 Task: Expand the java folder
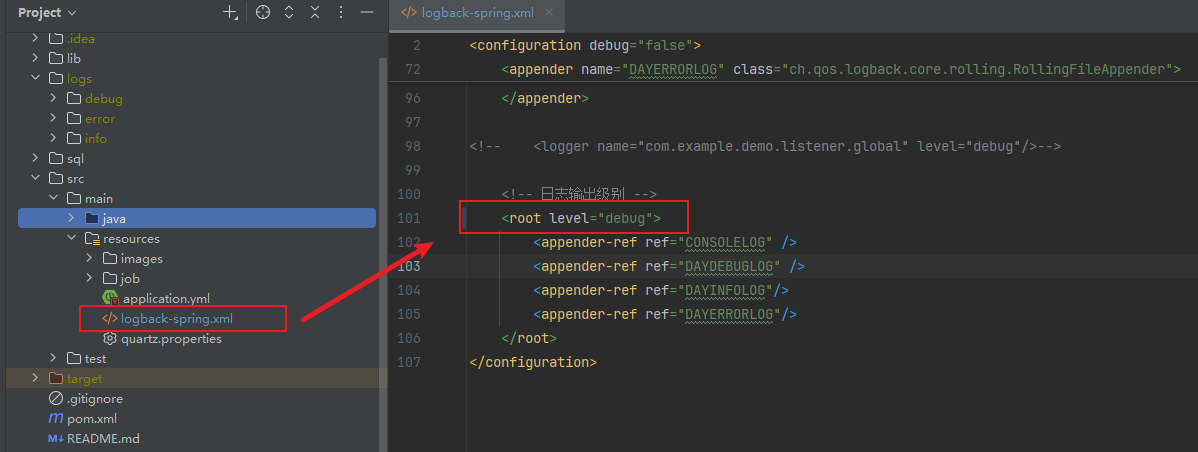[x=72, y=218]
